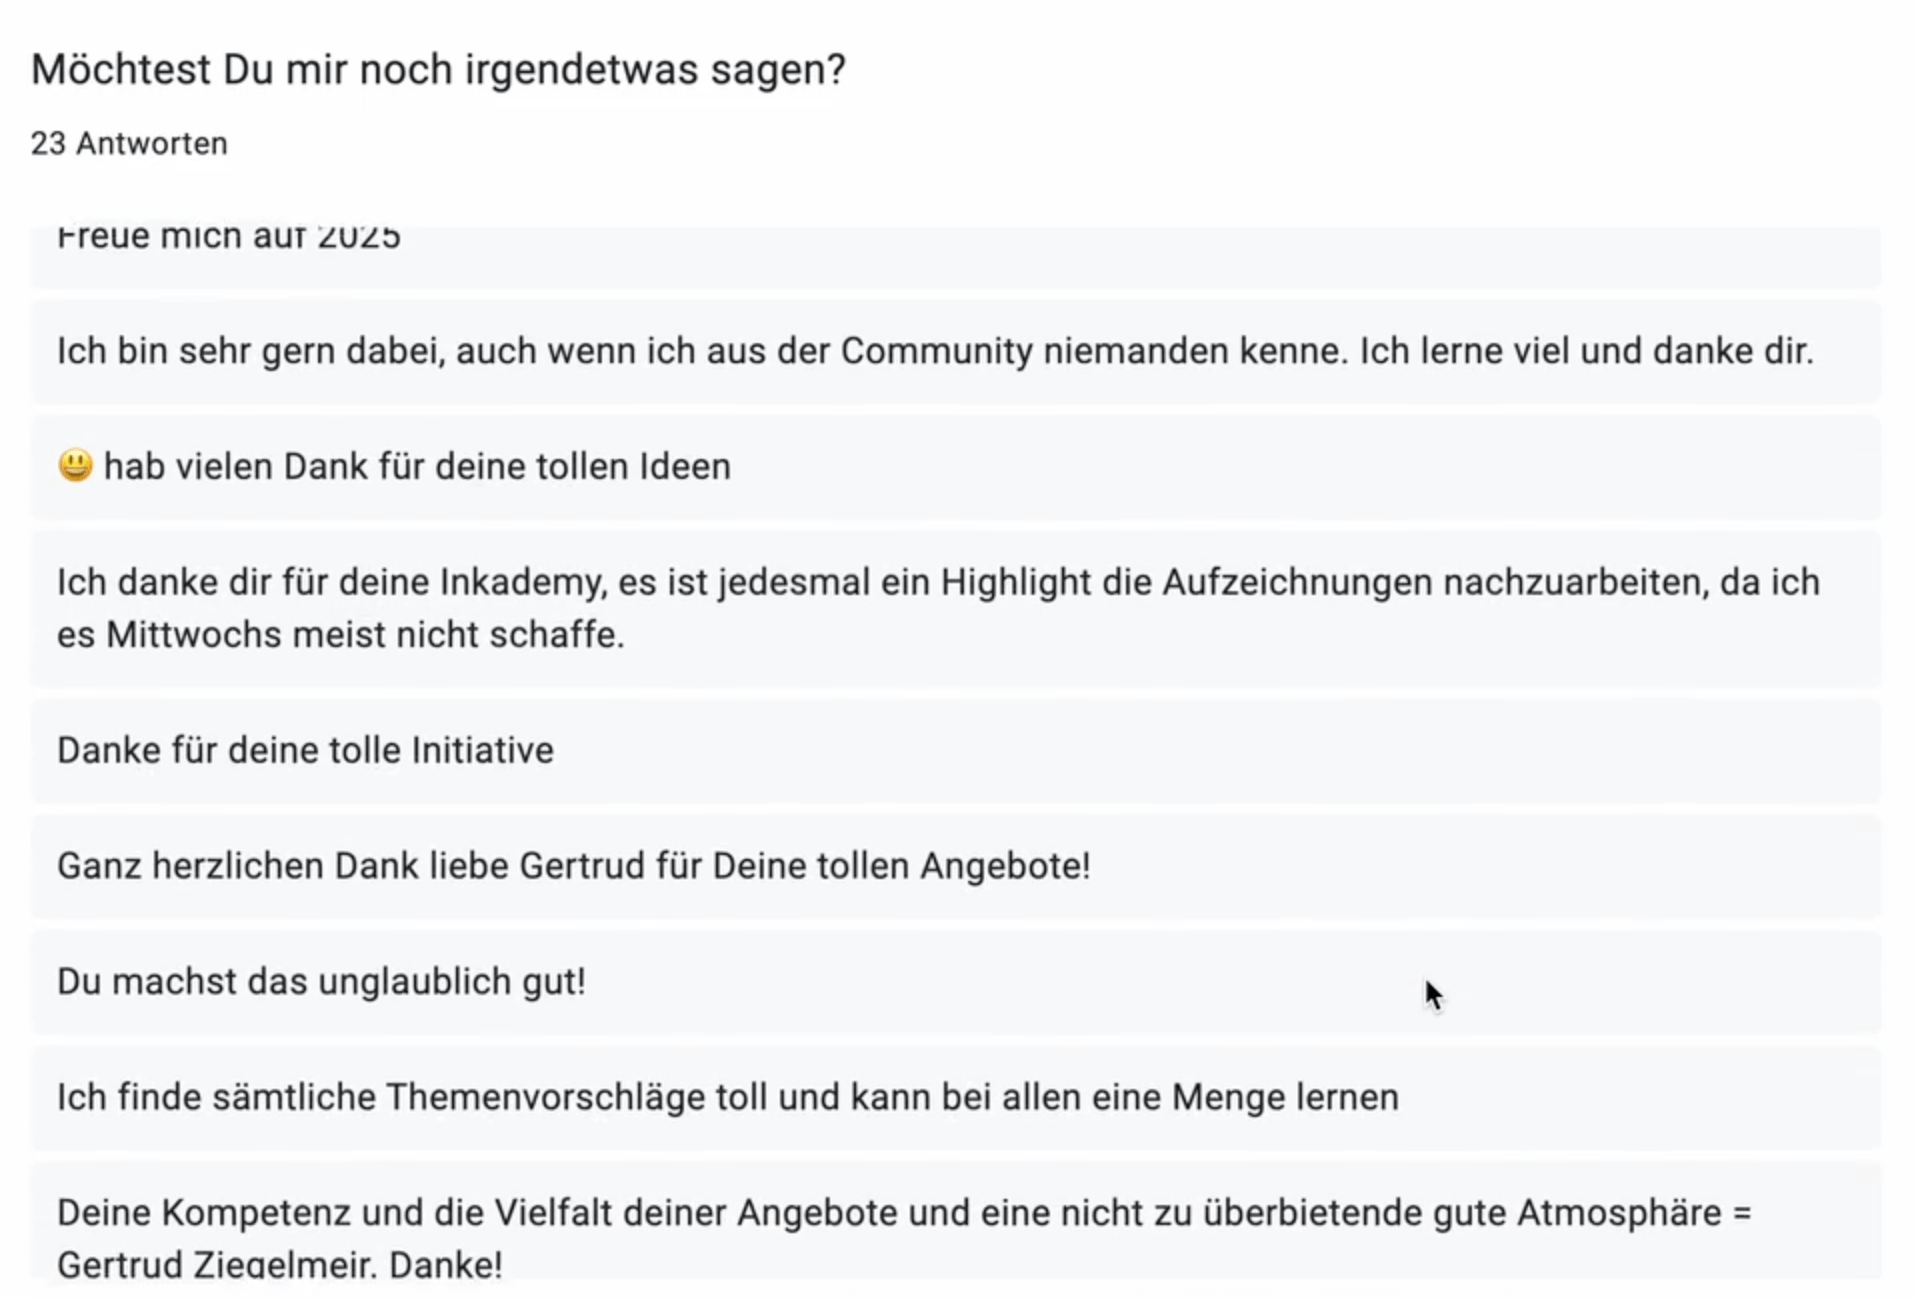Select the response 'Freue mich auf 2025'
Viewport: 1915px width, 1299px height.
click(x=956, y=256)
